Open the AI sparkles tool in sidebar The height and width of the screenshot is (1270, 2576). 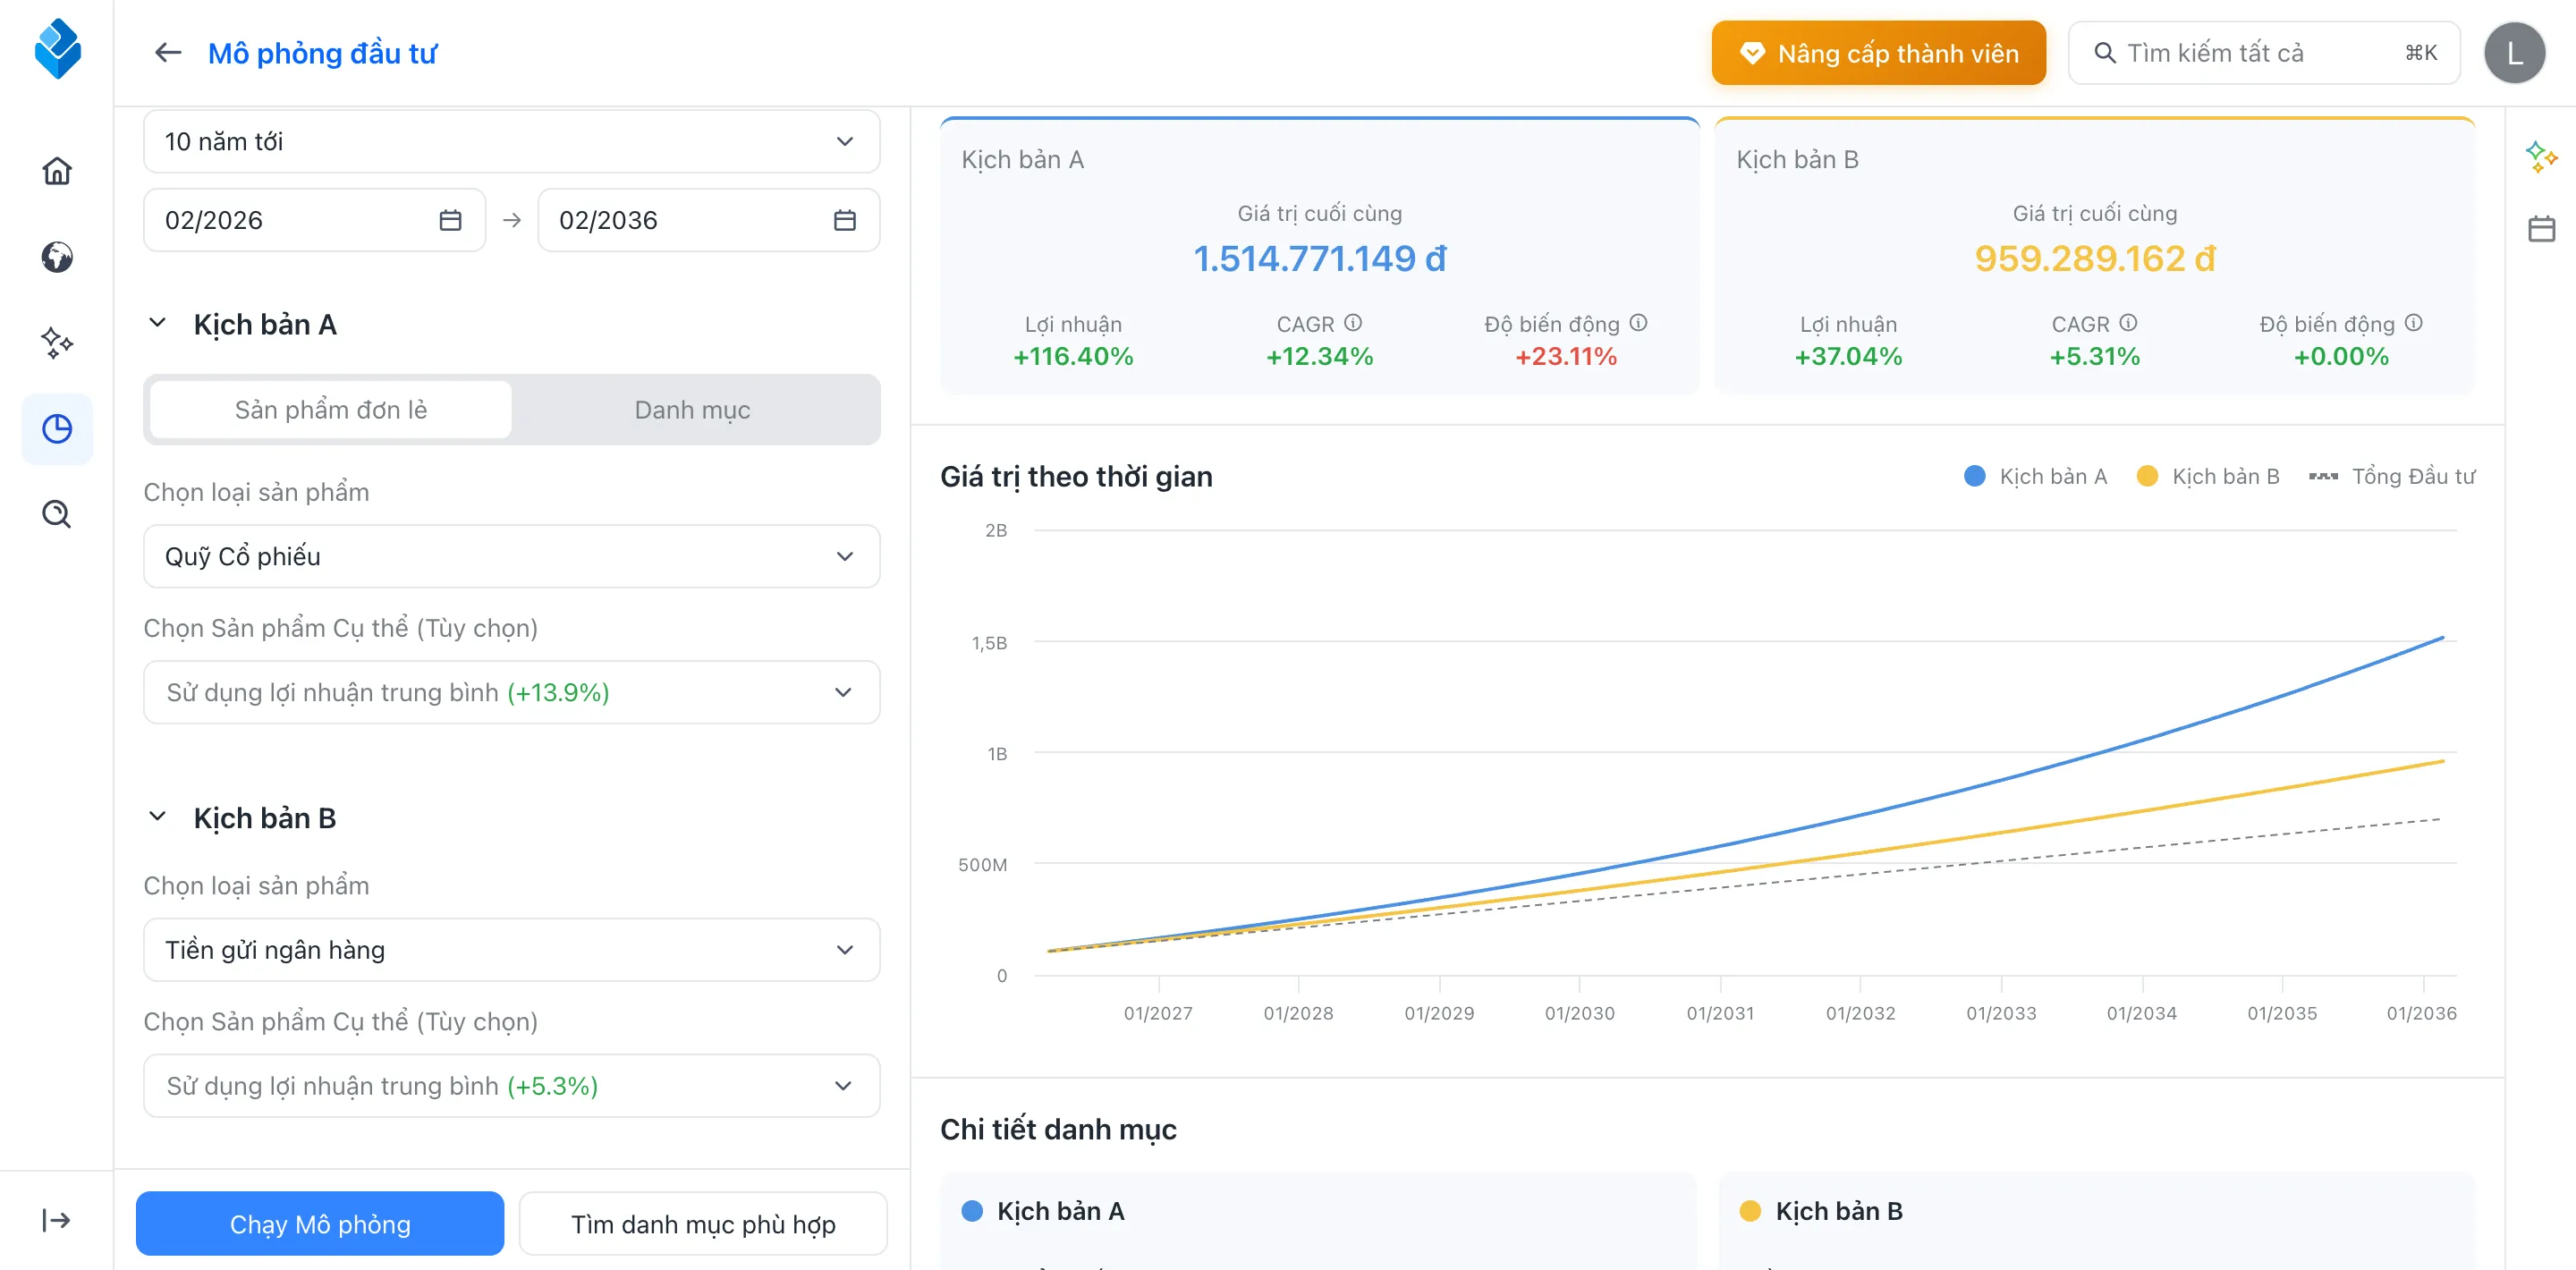point(57,343)
